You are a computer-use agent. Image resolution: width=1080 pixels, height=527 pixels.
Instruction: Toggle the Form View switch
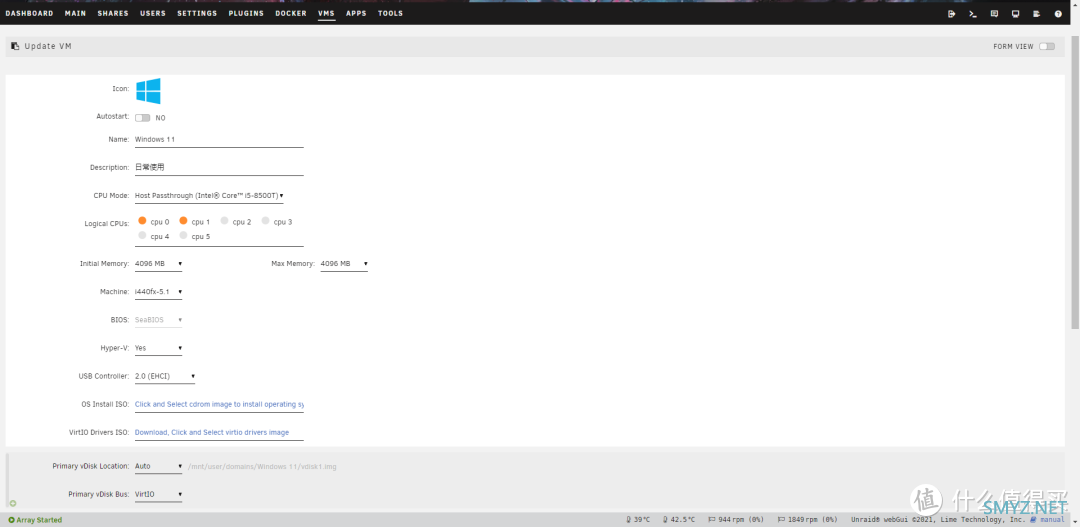[x=1047, y=47]
